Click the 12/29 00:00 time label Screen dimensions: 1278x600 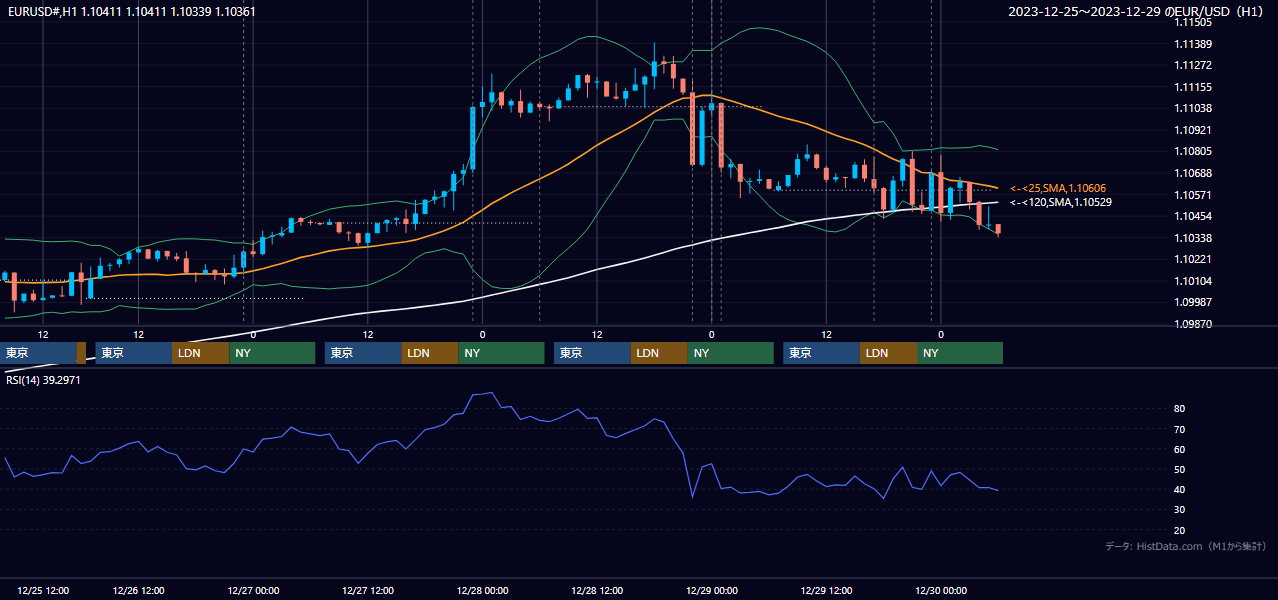click(712, 590)
